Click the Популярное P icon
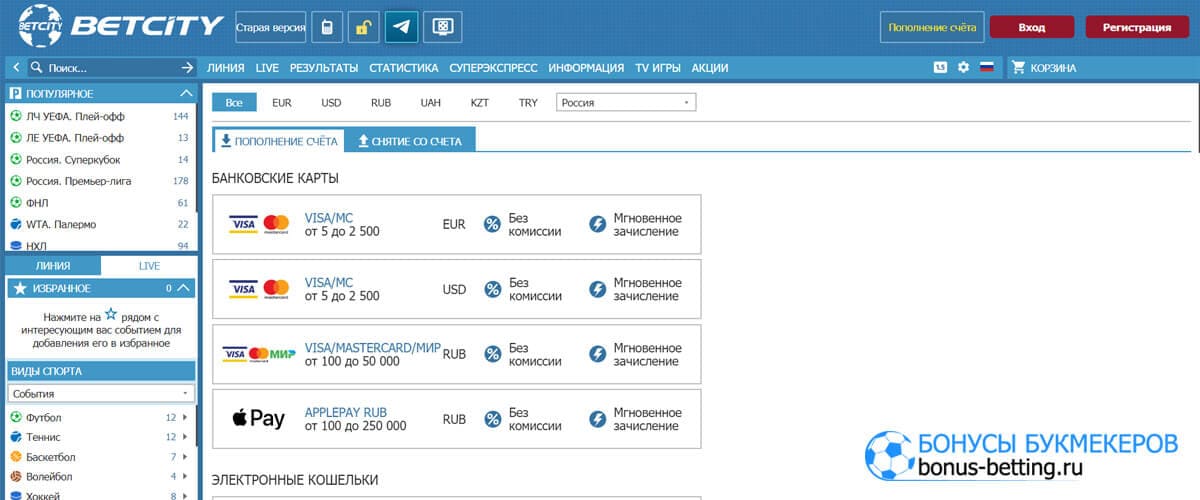Screen dimensions: 1200x500 pos(16,93)
